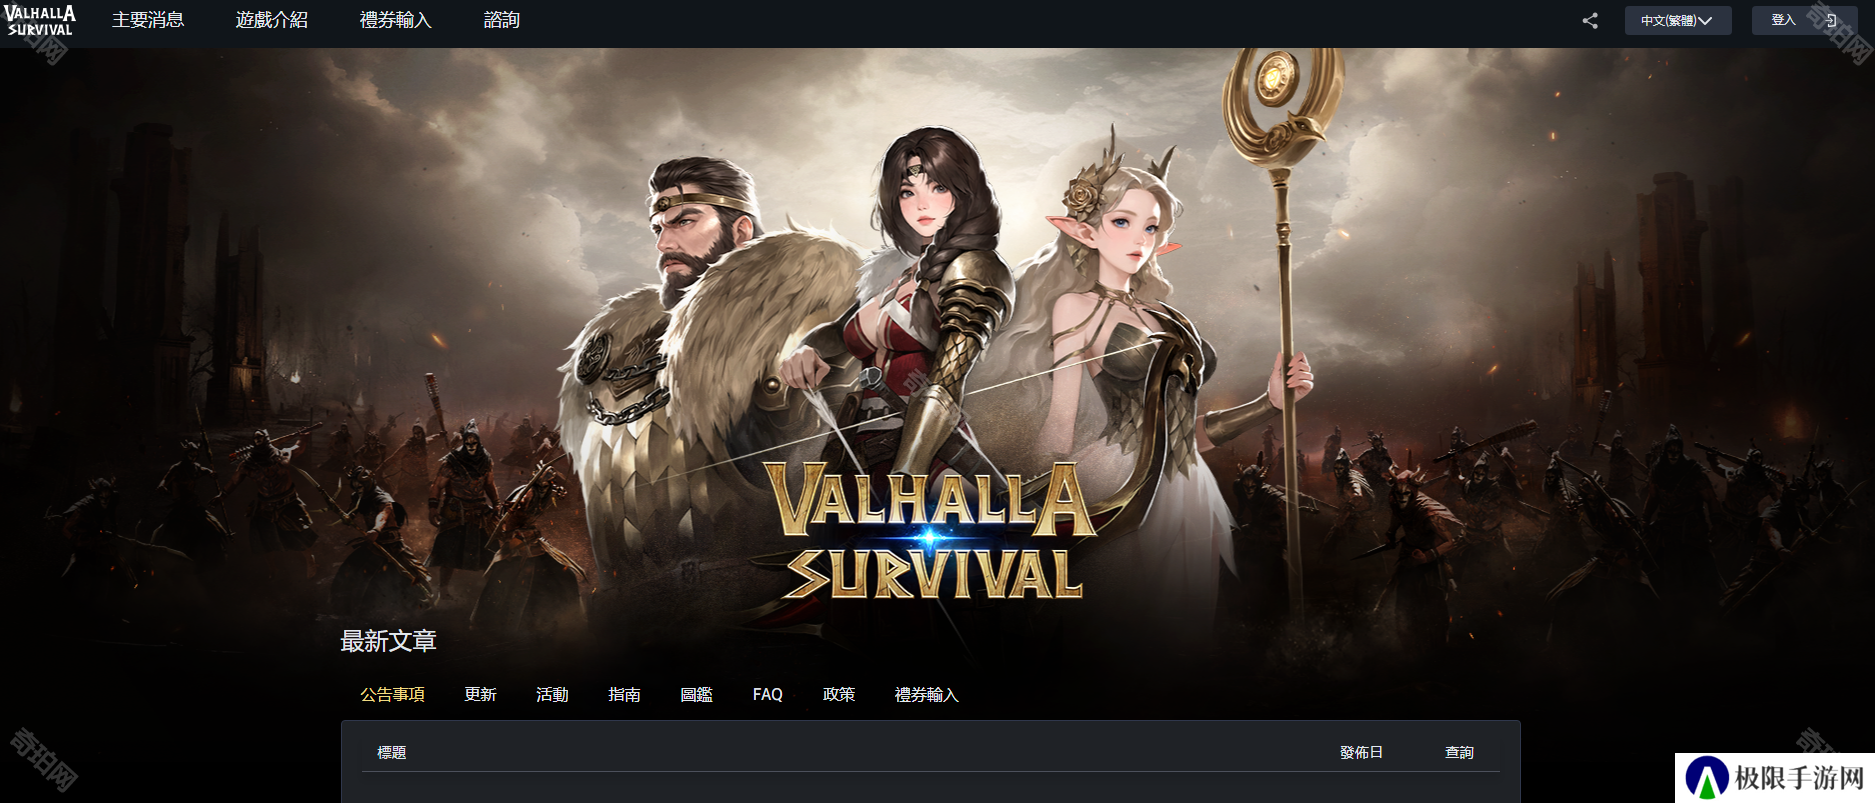Switch to the 政策 tab

839,694
